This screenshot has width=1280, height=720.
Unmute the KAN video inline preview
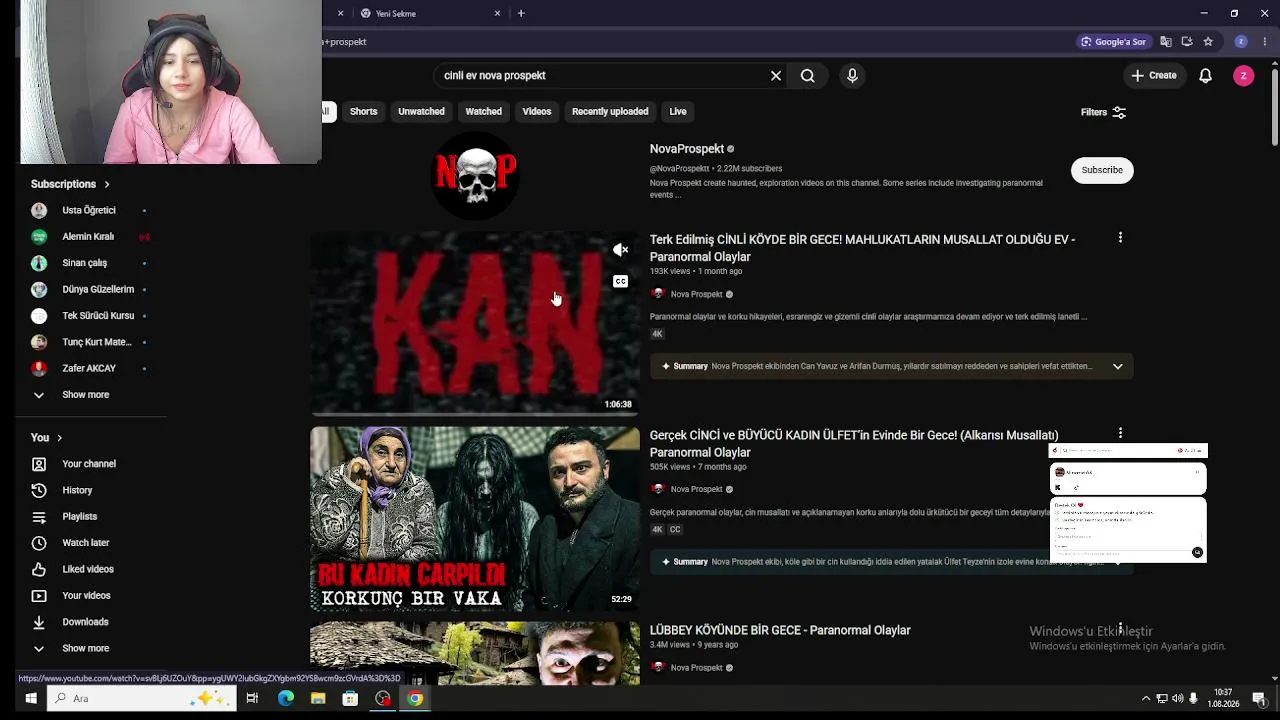tap(620, 250)
